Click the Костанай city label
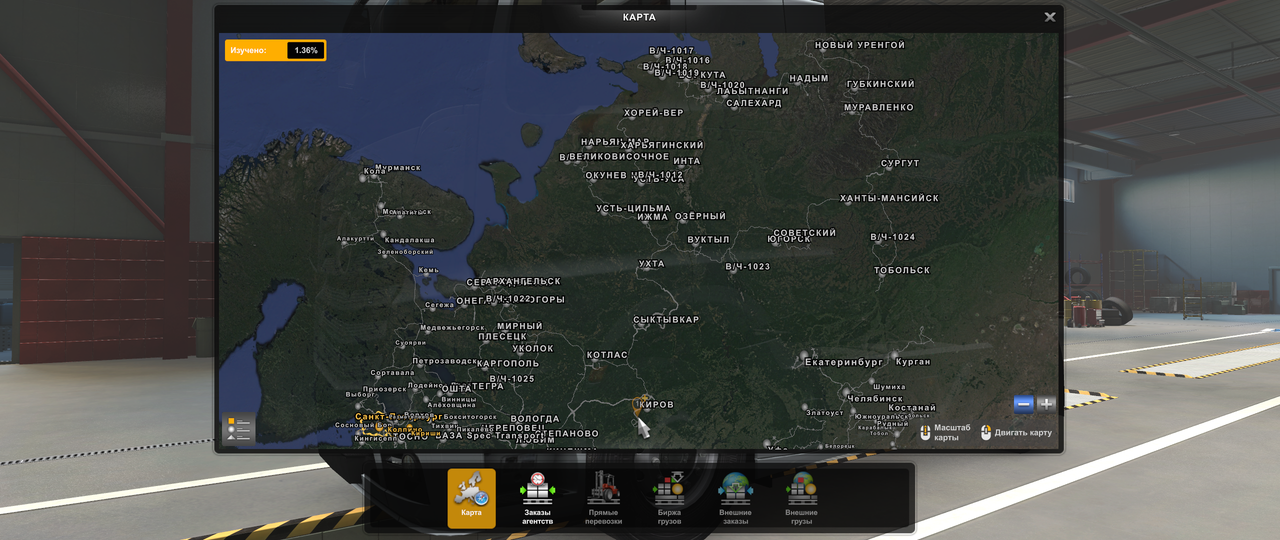 pos(912,408)
